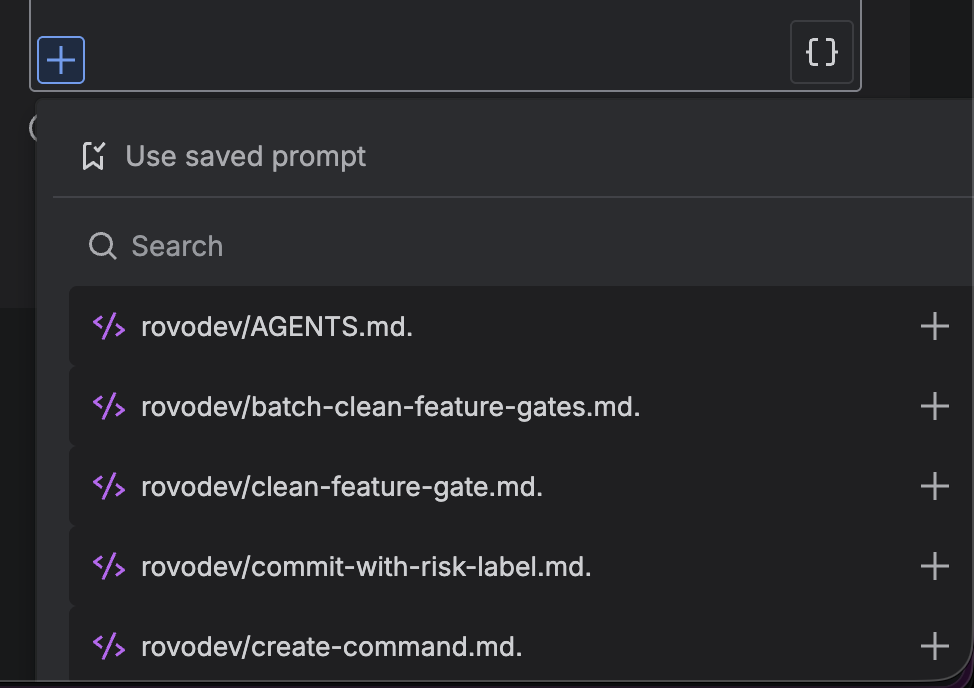Focus the Search input field
Viewport: 974px width, 688px height.
pos(500,246)
